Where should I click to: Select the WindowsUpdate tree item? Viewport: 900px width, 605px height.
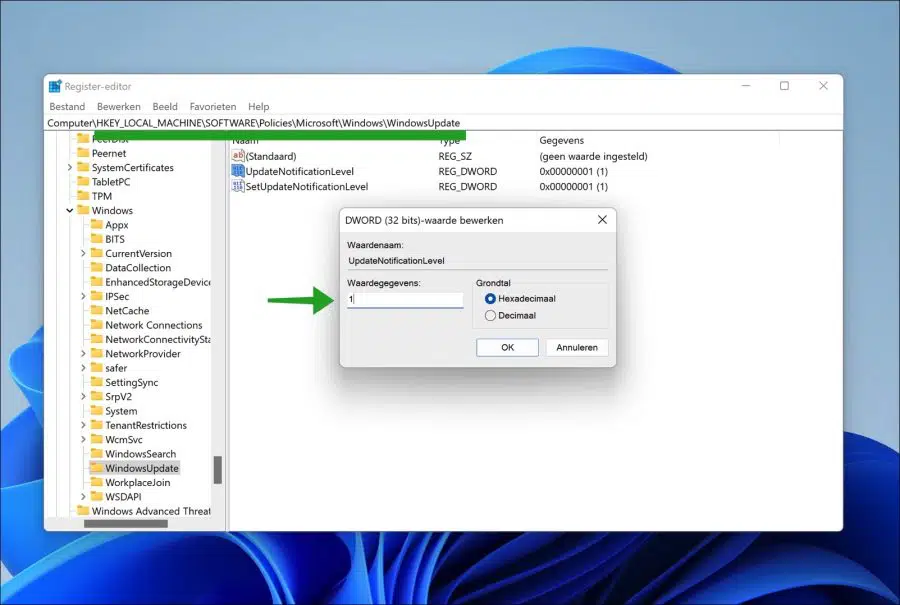click(x=142, y=468)
